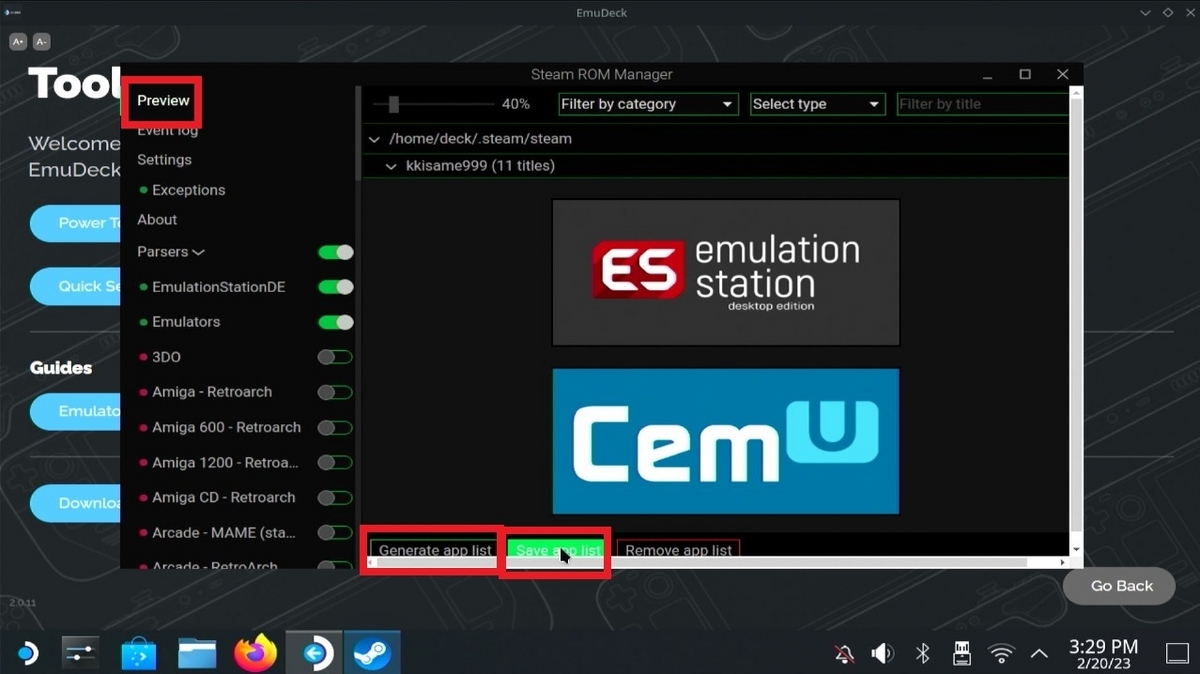Close the Steam ROM Manager window
This screenshot has width=1200, height=674.
tap(1063, 74)
